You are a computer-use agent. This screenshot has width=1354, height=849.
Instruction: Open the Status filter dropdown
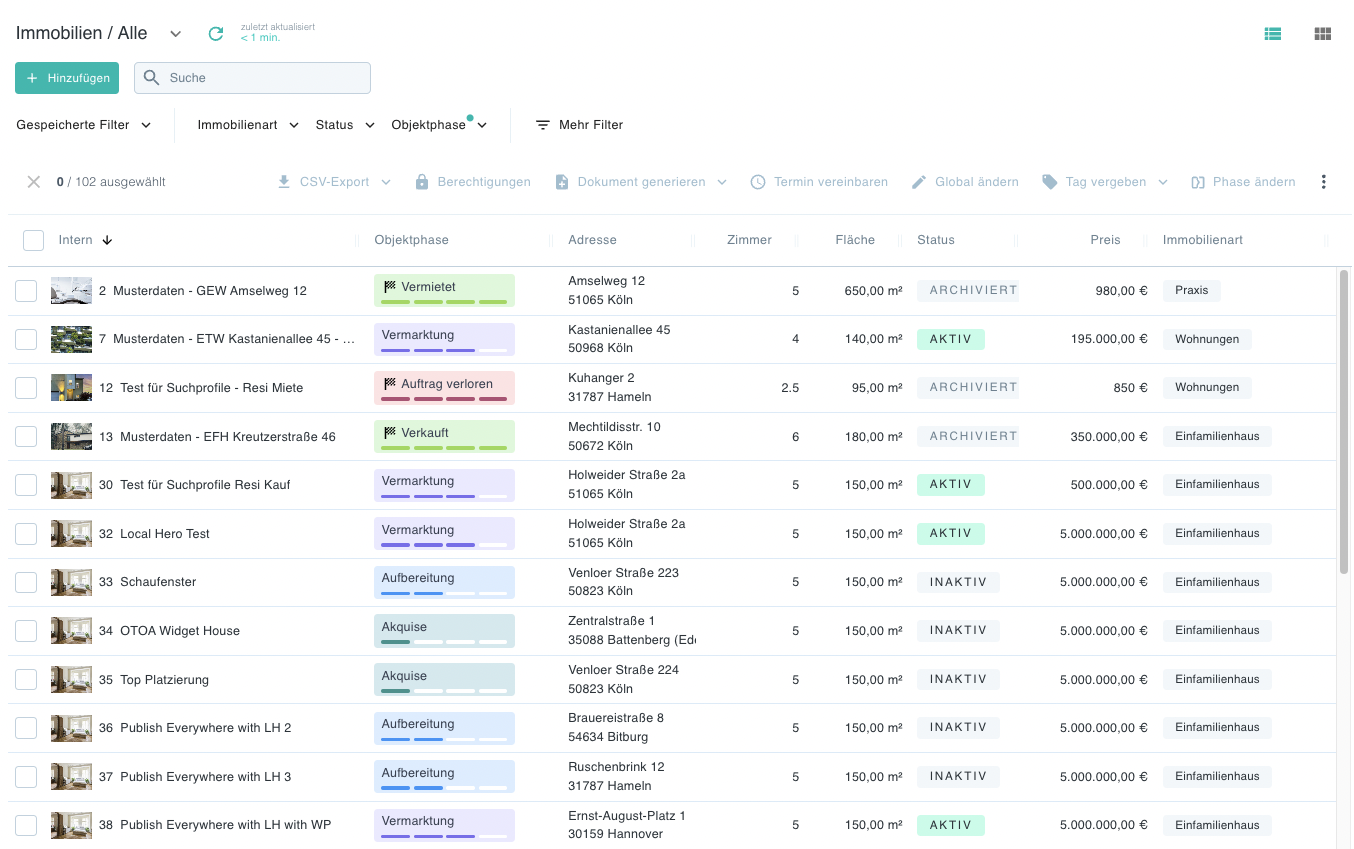click(345, 125)
